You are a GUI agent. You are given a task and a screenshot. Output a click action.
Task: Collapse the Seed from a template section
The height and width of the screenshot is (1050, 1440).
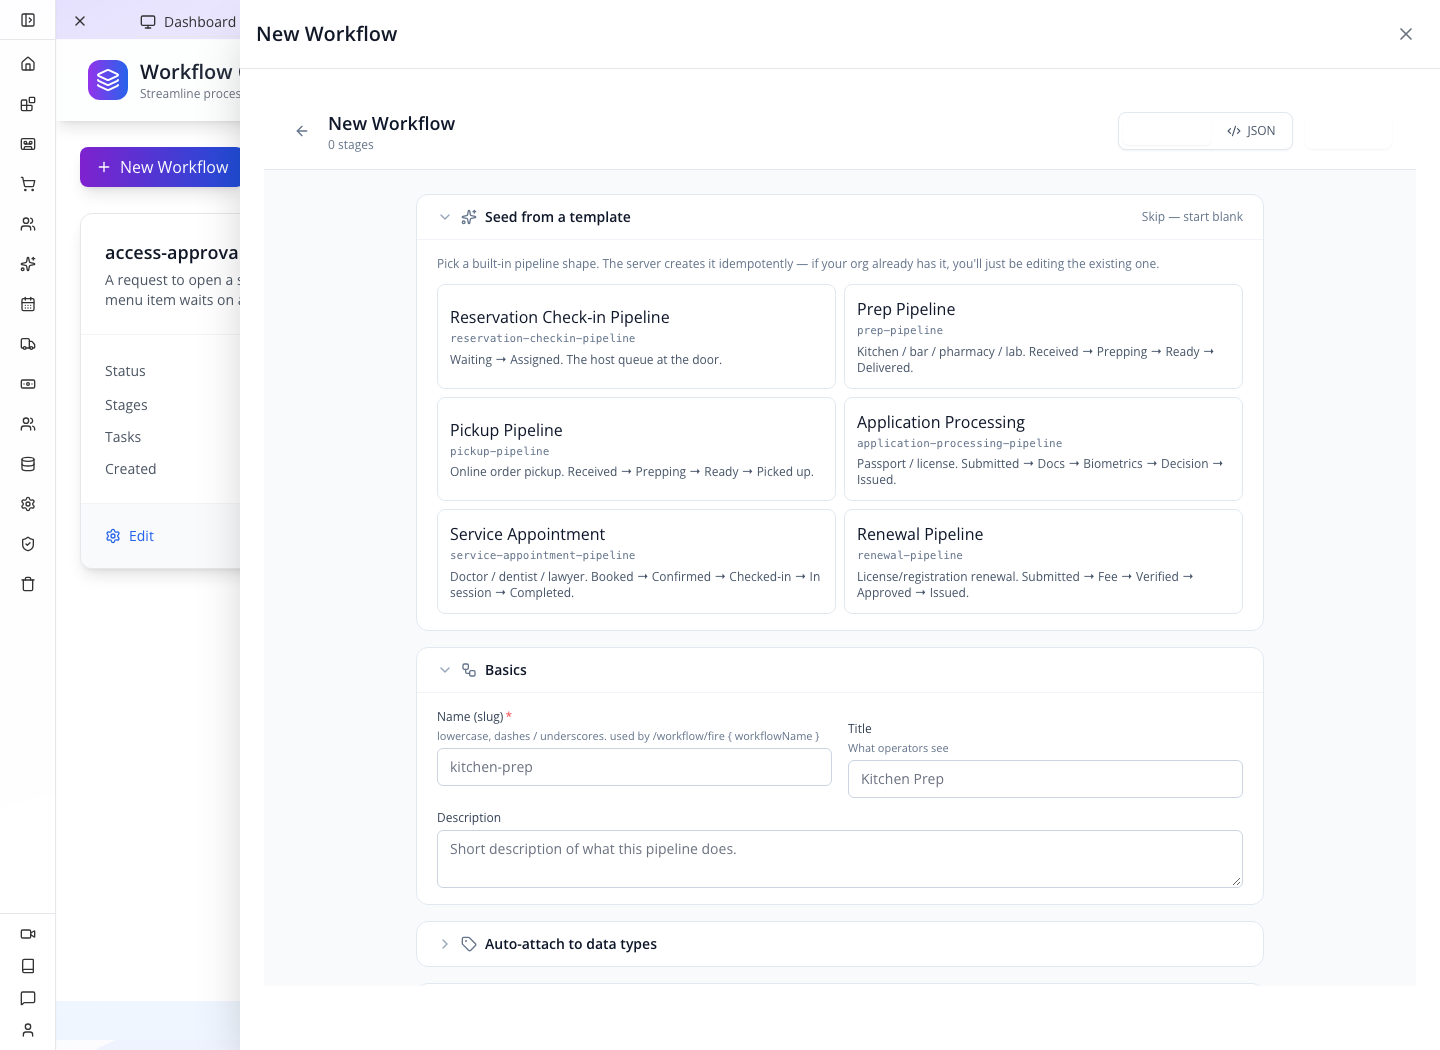(445, 217)
